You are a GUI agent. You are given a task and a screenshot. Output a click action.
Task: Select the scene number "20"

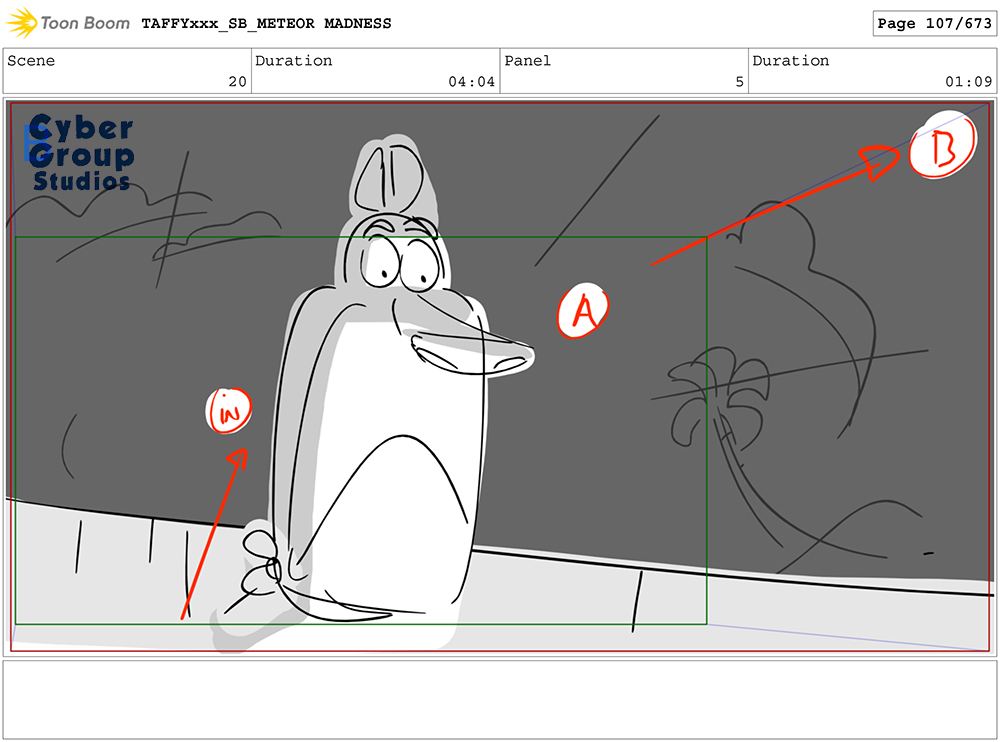[237, 82]
